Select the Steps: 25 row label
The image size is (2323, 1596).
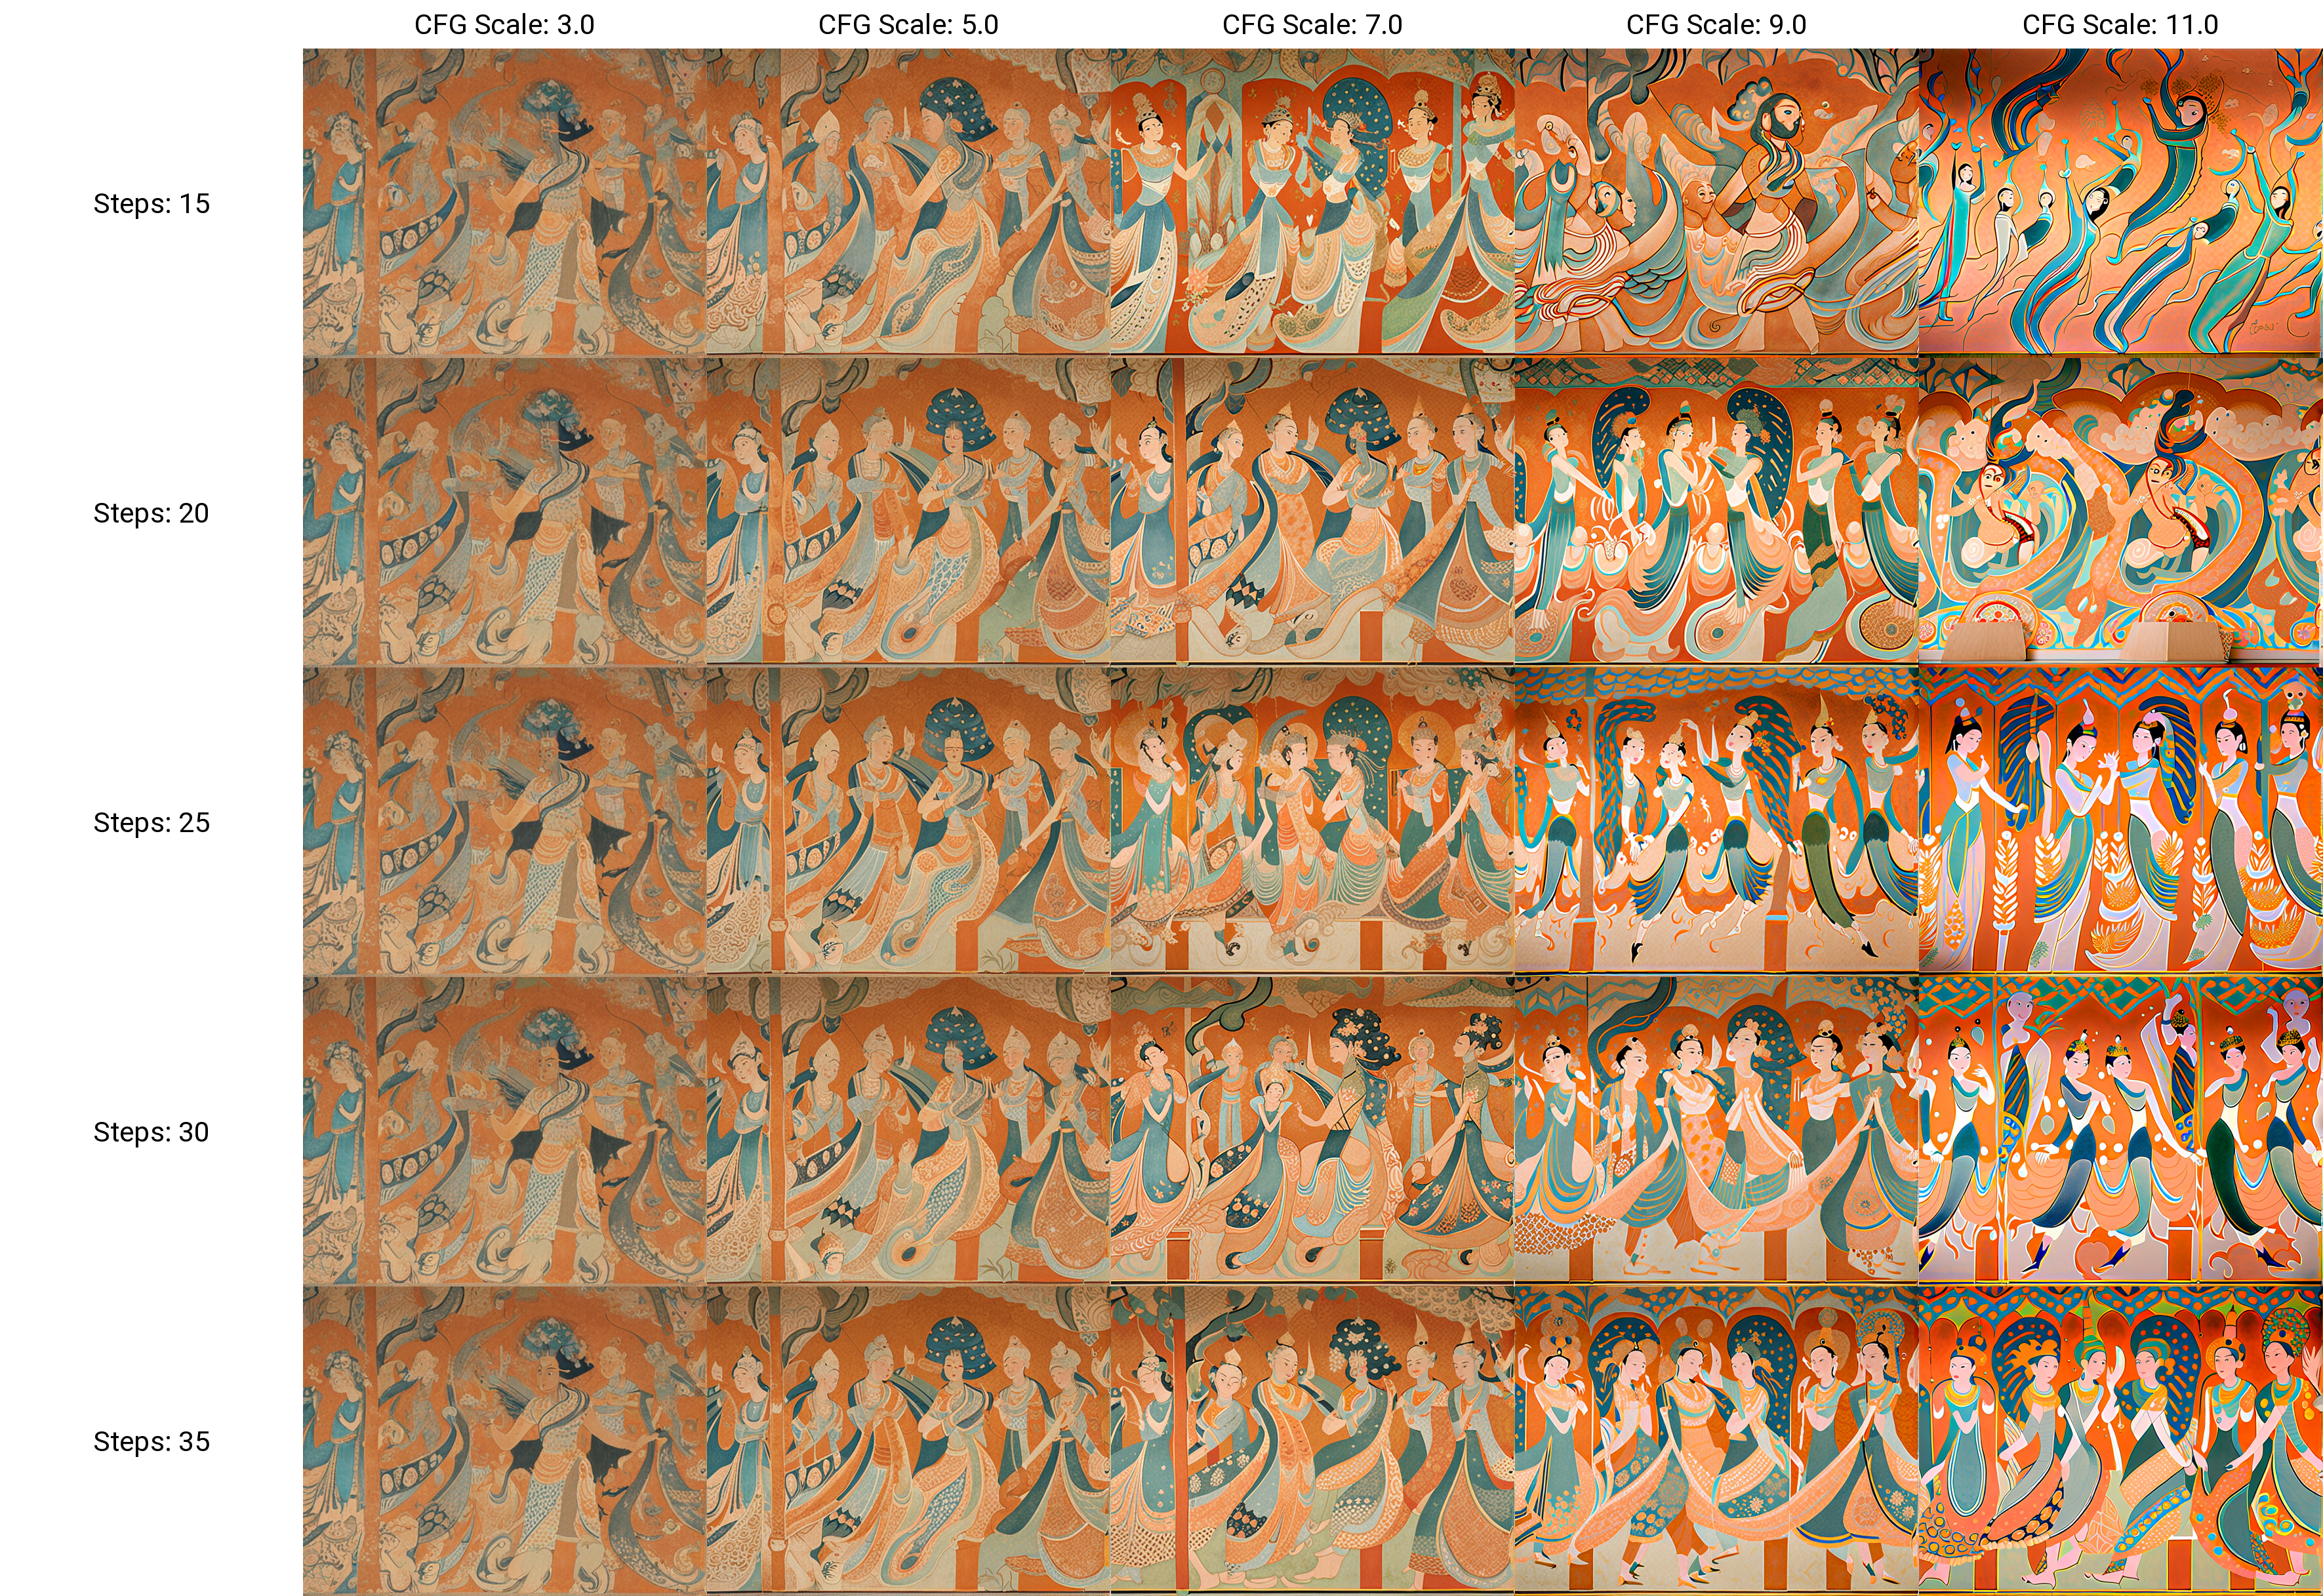click(x=151, y=823)
